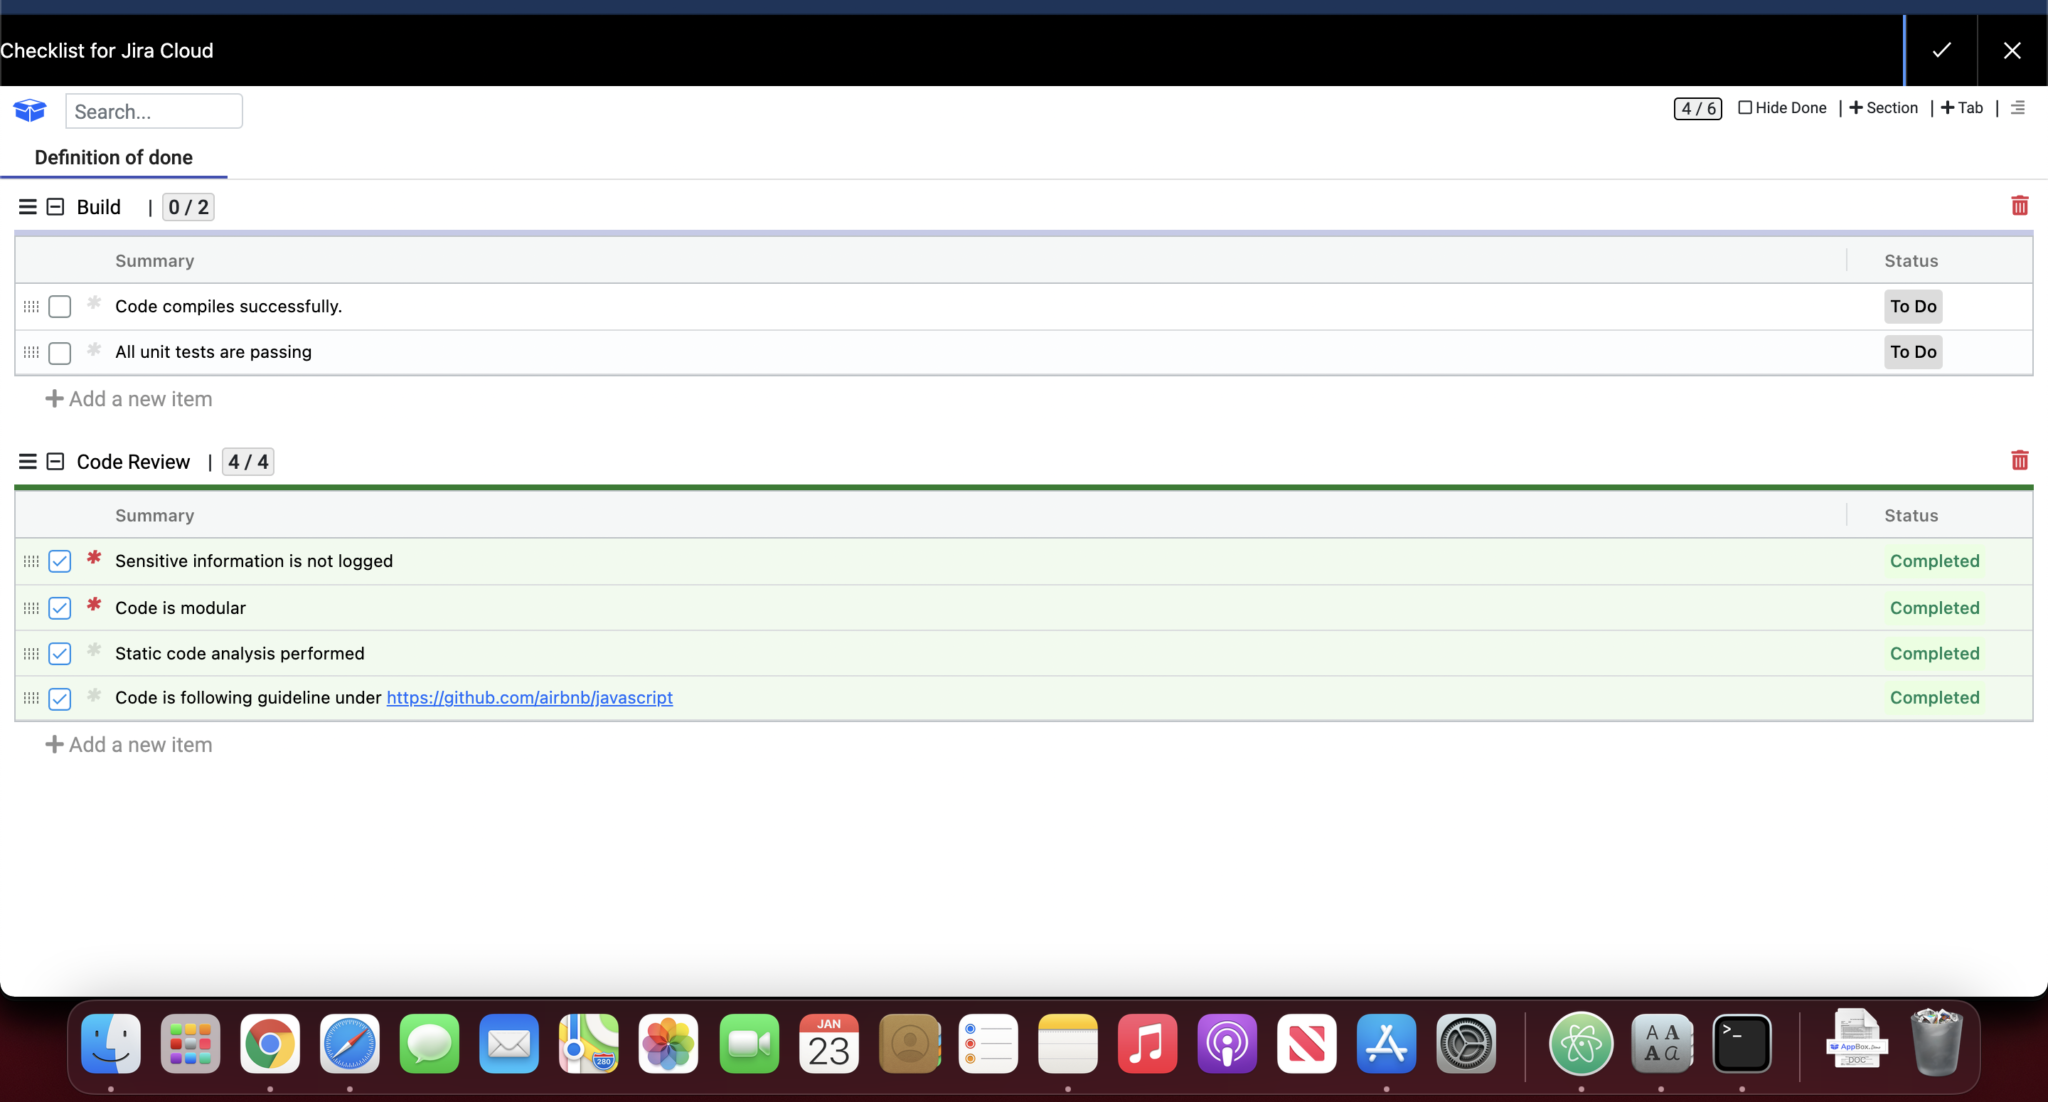Image resolution: width=2048 pixels, height=1102 pixels.
Task: Enable the Hide Done checkbox
Action: click(1745, 108)
